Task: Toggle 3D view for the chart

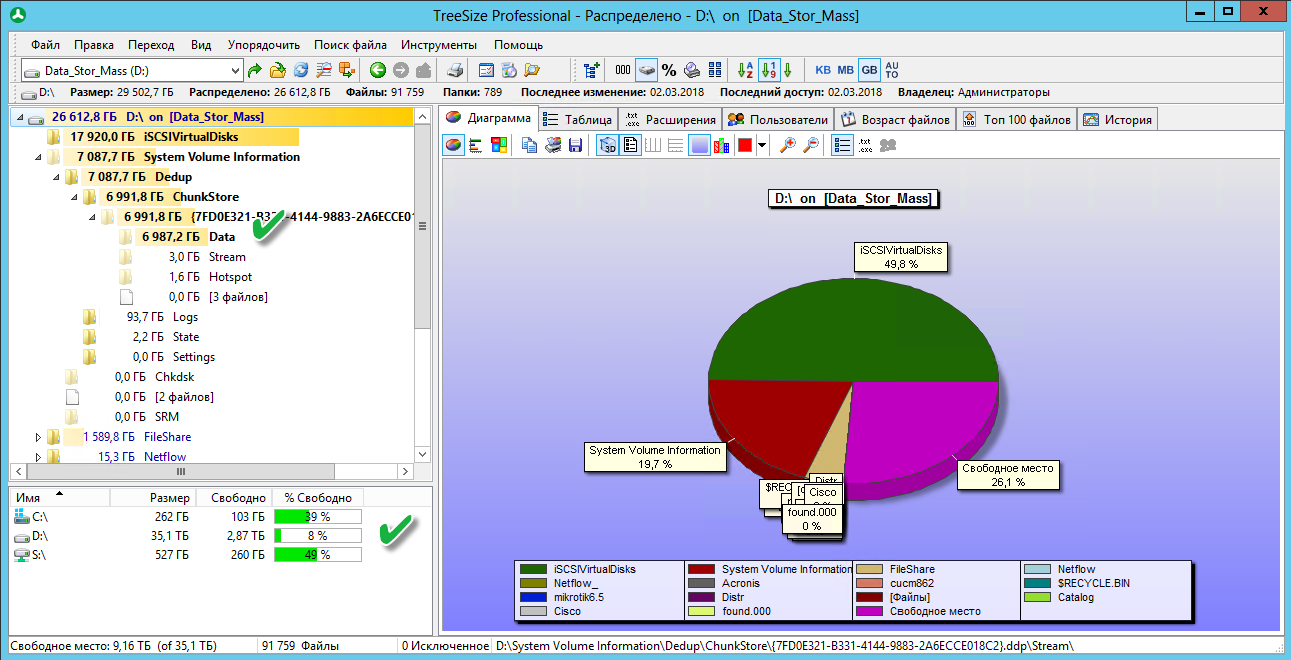Action: [608, 145]
